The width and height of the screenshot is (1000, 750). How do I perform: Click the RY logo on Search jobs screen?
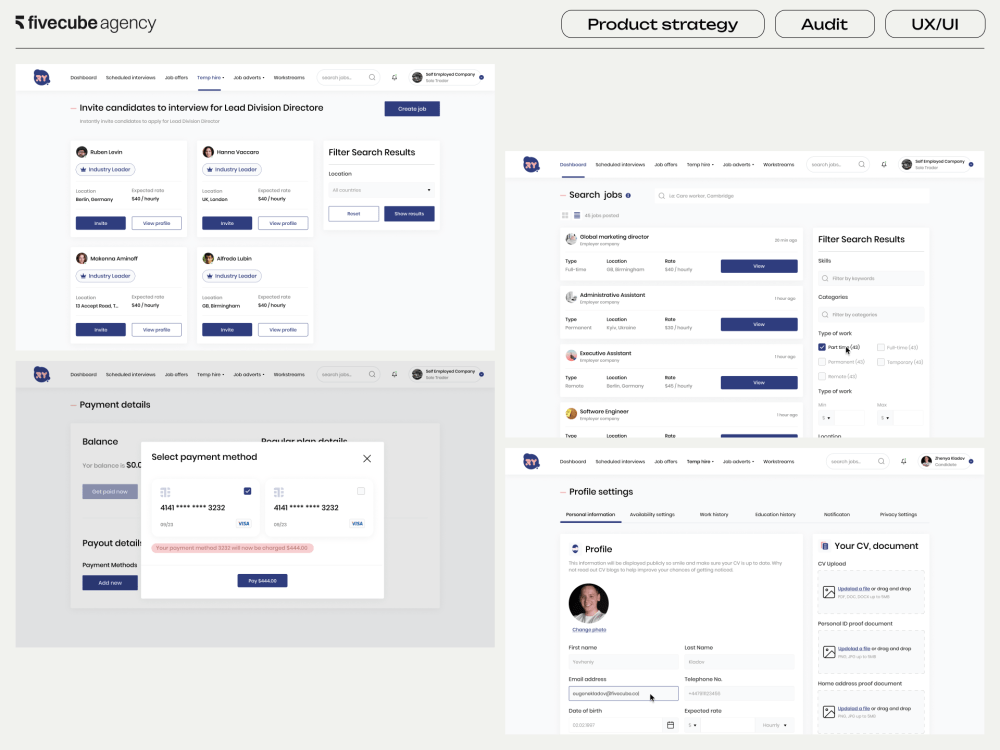(x=531, y=165)
